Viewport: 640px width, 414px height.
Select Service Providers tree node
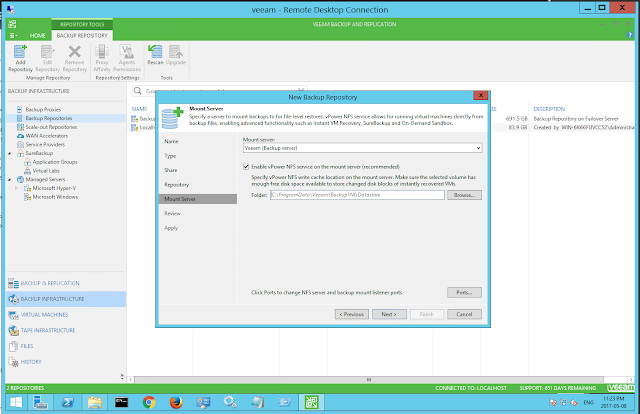[x=45, y=145]
